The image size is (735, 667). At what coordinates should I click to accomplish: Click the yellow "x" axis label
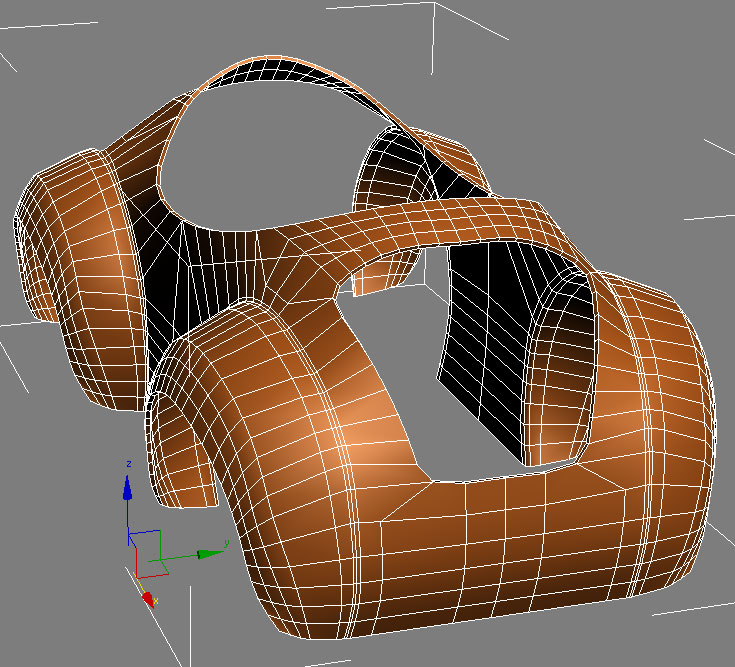coord(158,603)
